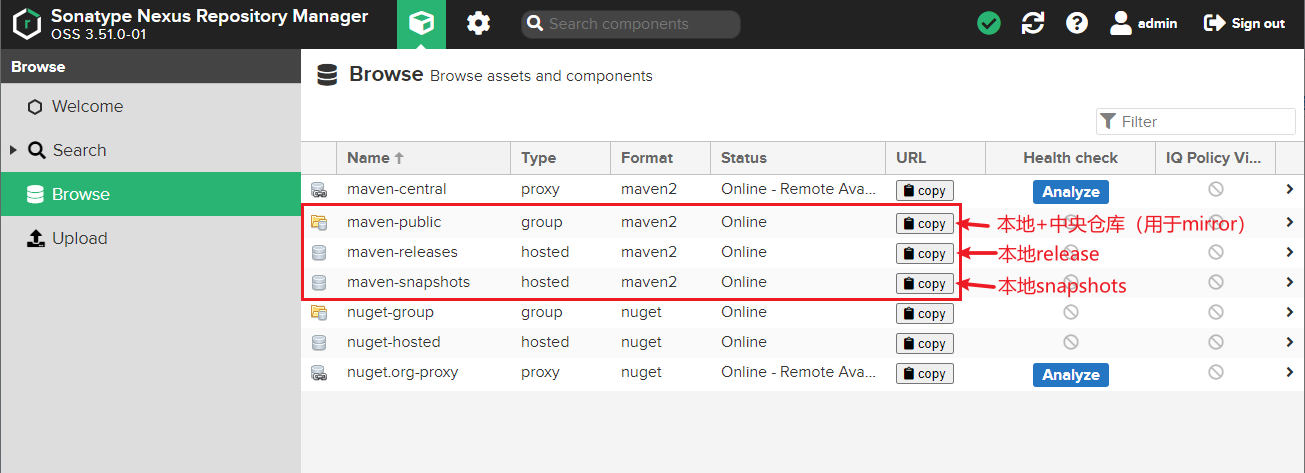Expand the Search tree item arrow
Image resolution: width=1305 pixels, height=473 pixels.
[x=14, y=150]
